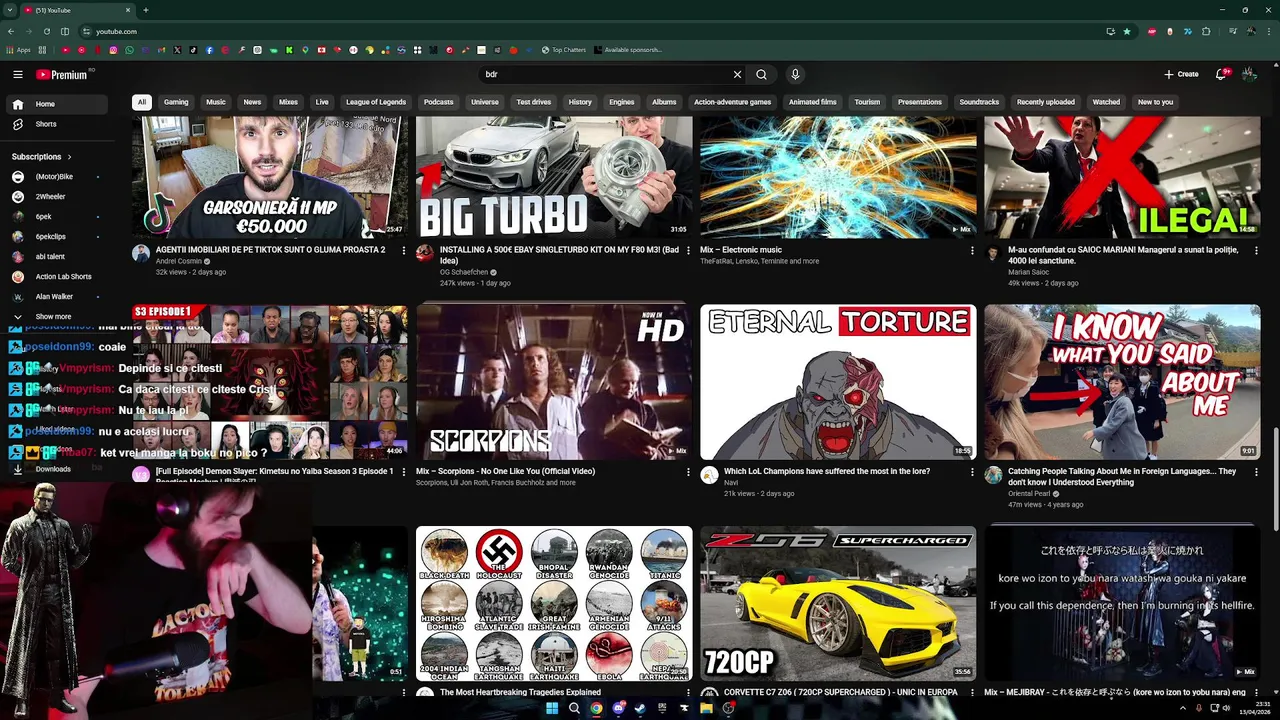1280x720 pixels.
Task: Open more options for Marian Saioc video
Action: (x=1256, y=251)
